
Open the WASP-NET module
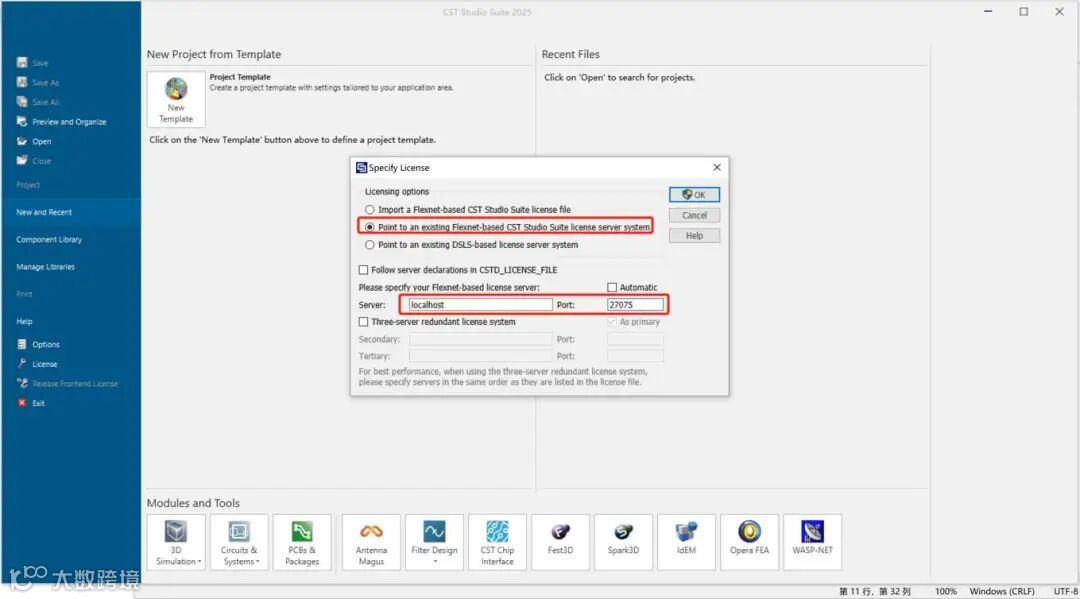[x=812, y=543]
